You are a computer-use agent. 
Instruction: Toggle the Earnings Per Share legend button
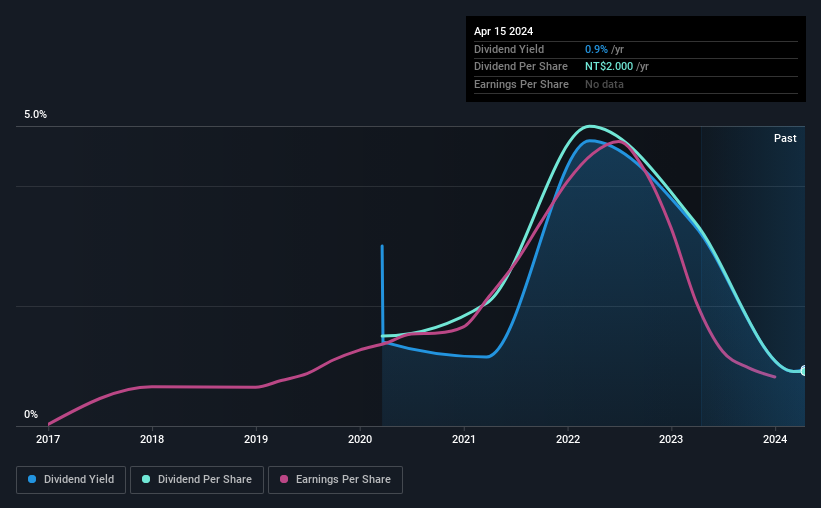click(x=335, y=480)
